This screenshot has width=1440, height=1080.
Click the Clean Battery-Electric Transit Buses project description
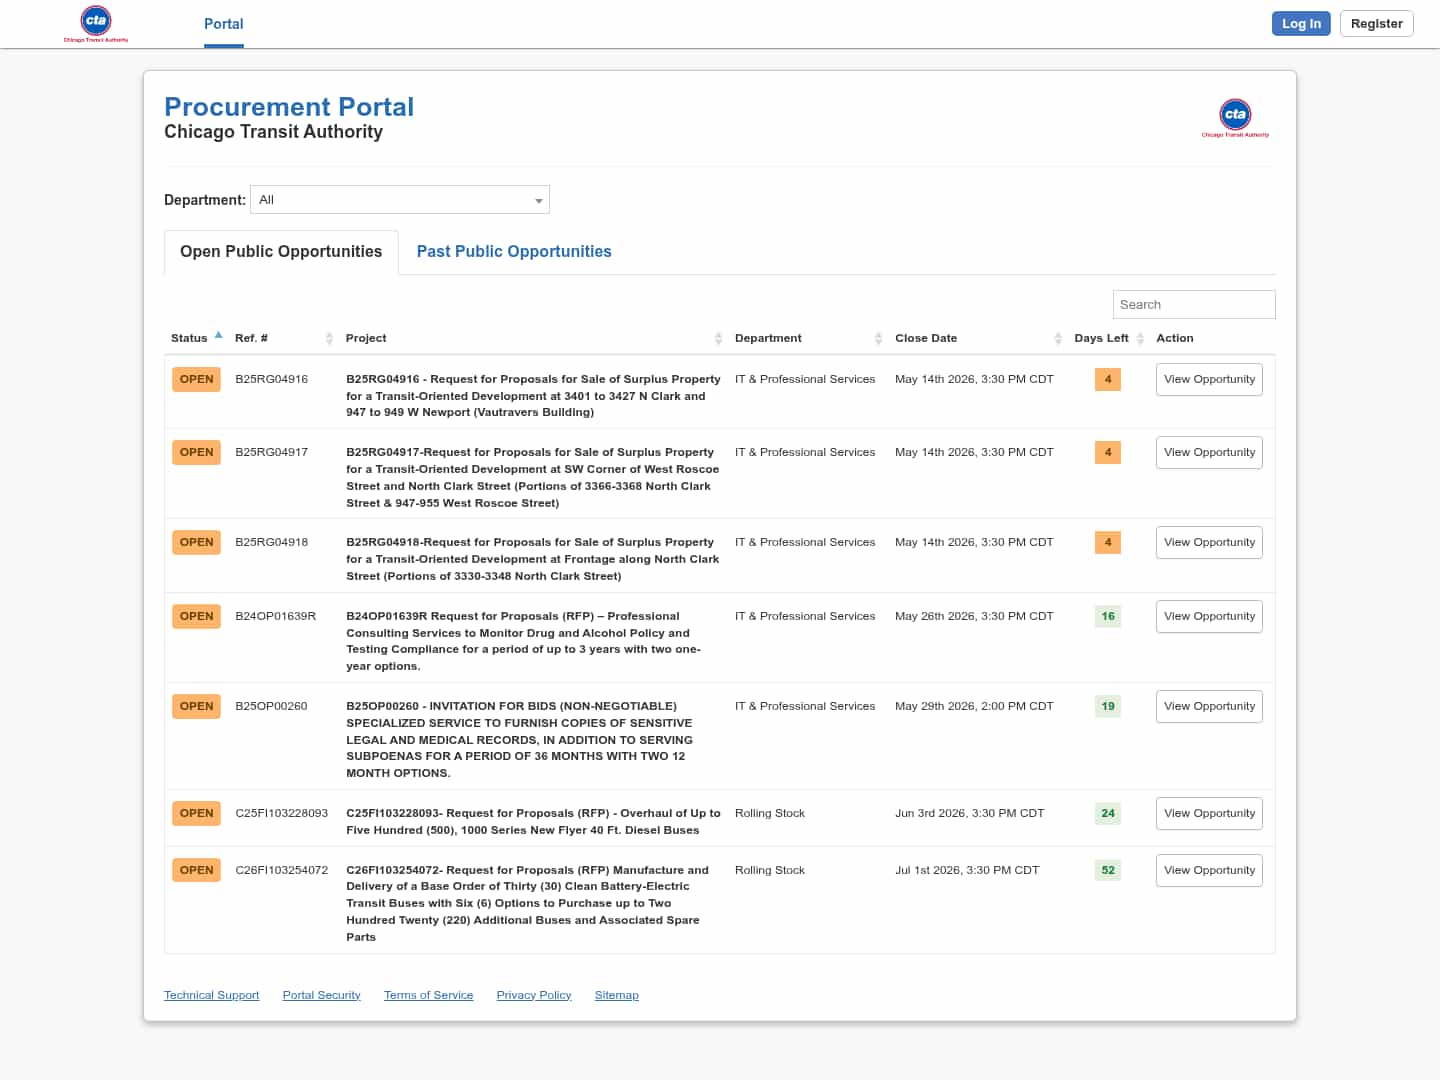coord(528,904)
